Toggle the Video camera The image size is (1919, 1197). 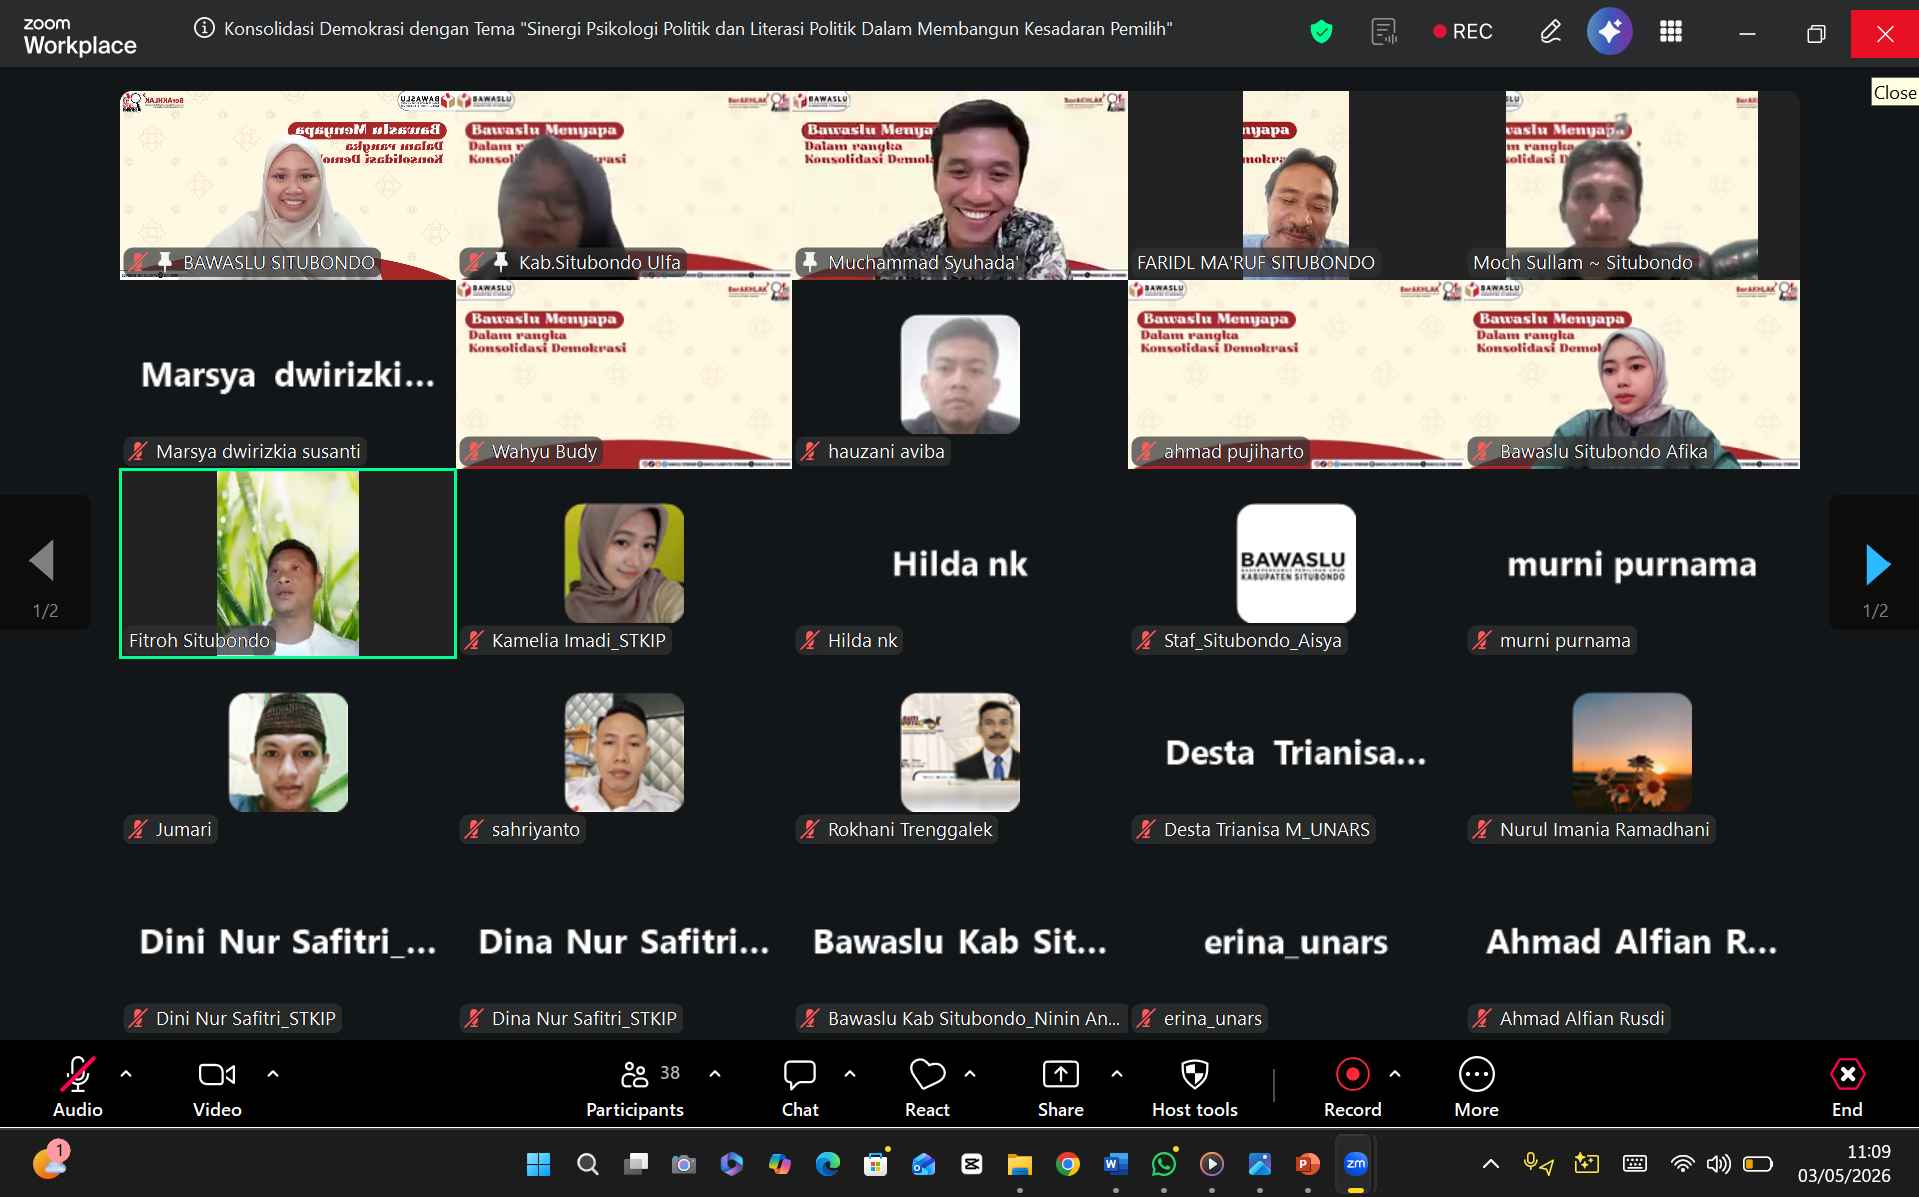217,1088
